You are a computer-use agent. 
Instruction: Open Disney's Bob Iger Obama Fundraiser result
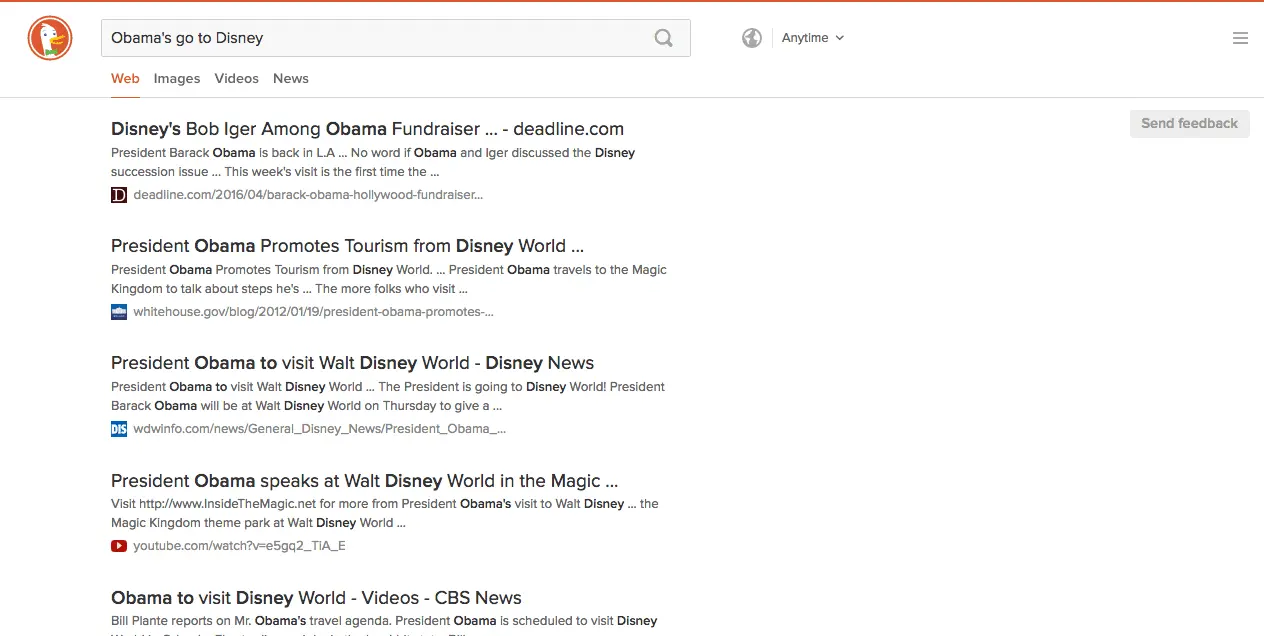[x=367, y=129]
